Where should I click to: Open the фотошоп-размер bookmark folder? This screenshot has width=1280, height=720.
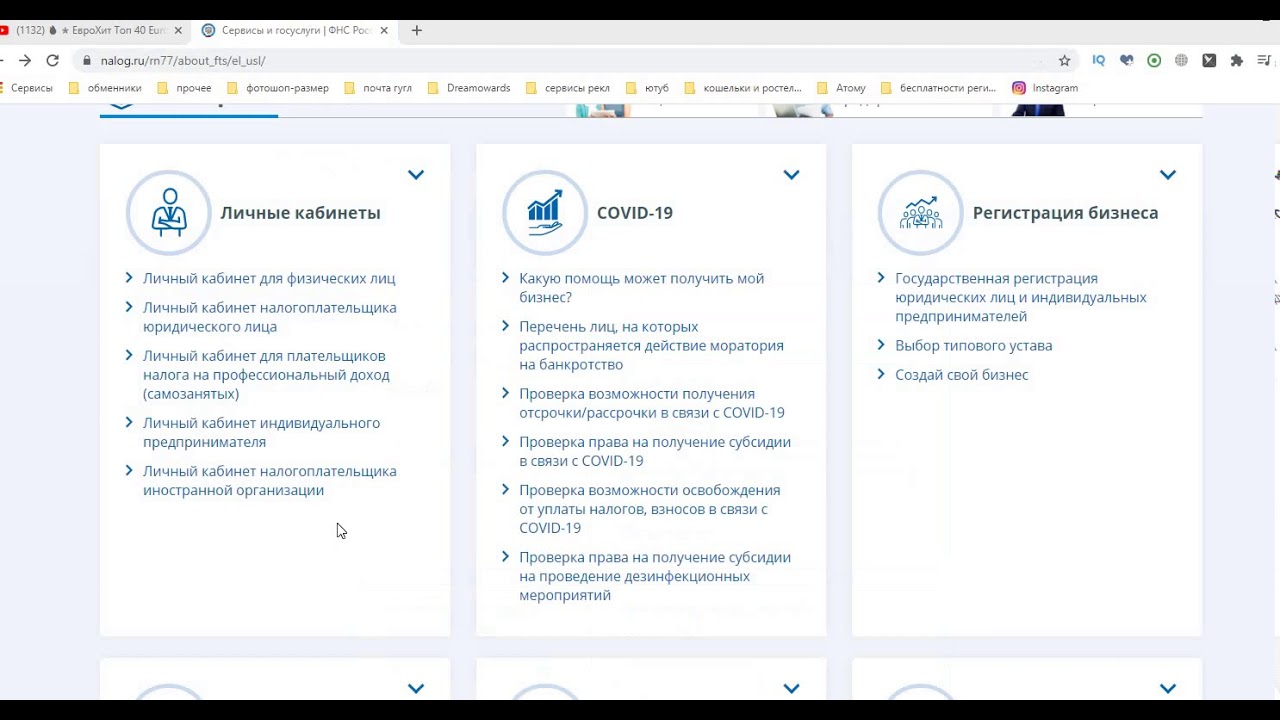click(x=277, y=88)
